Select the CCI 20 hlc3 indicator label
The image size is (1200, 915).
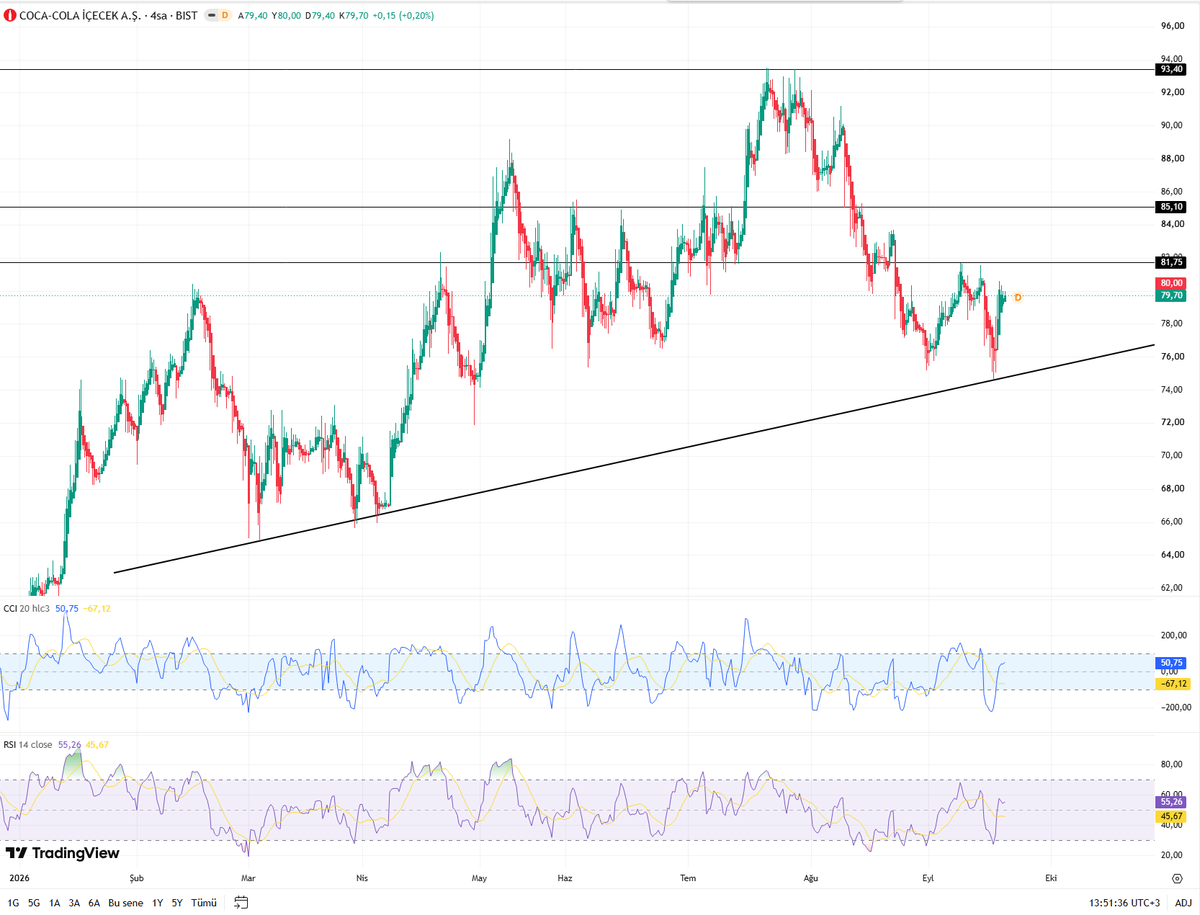click(x=27, y=608)
